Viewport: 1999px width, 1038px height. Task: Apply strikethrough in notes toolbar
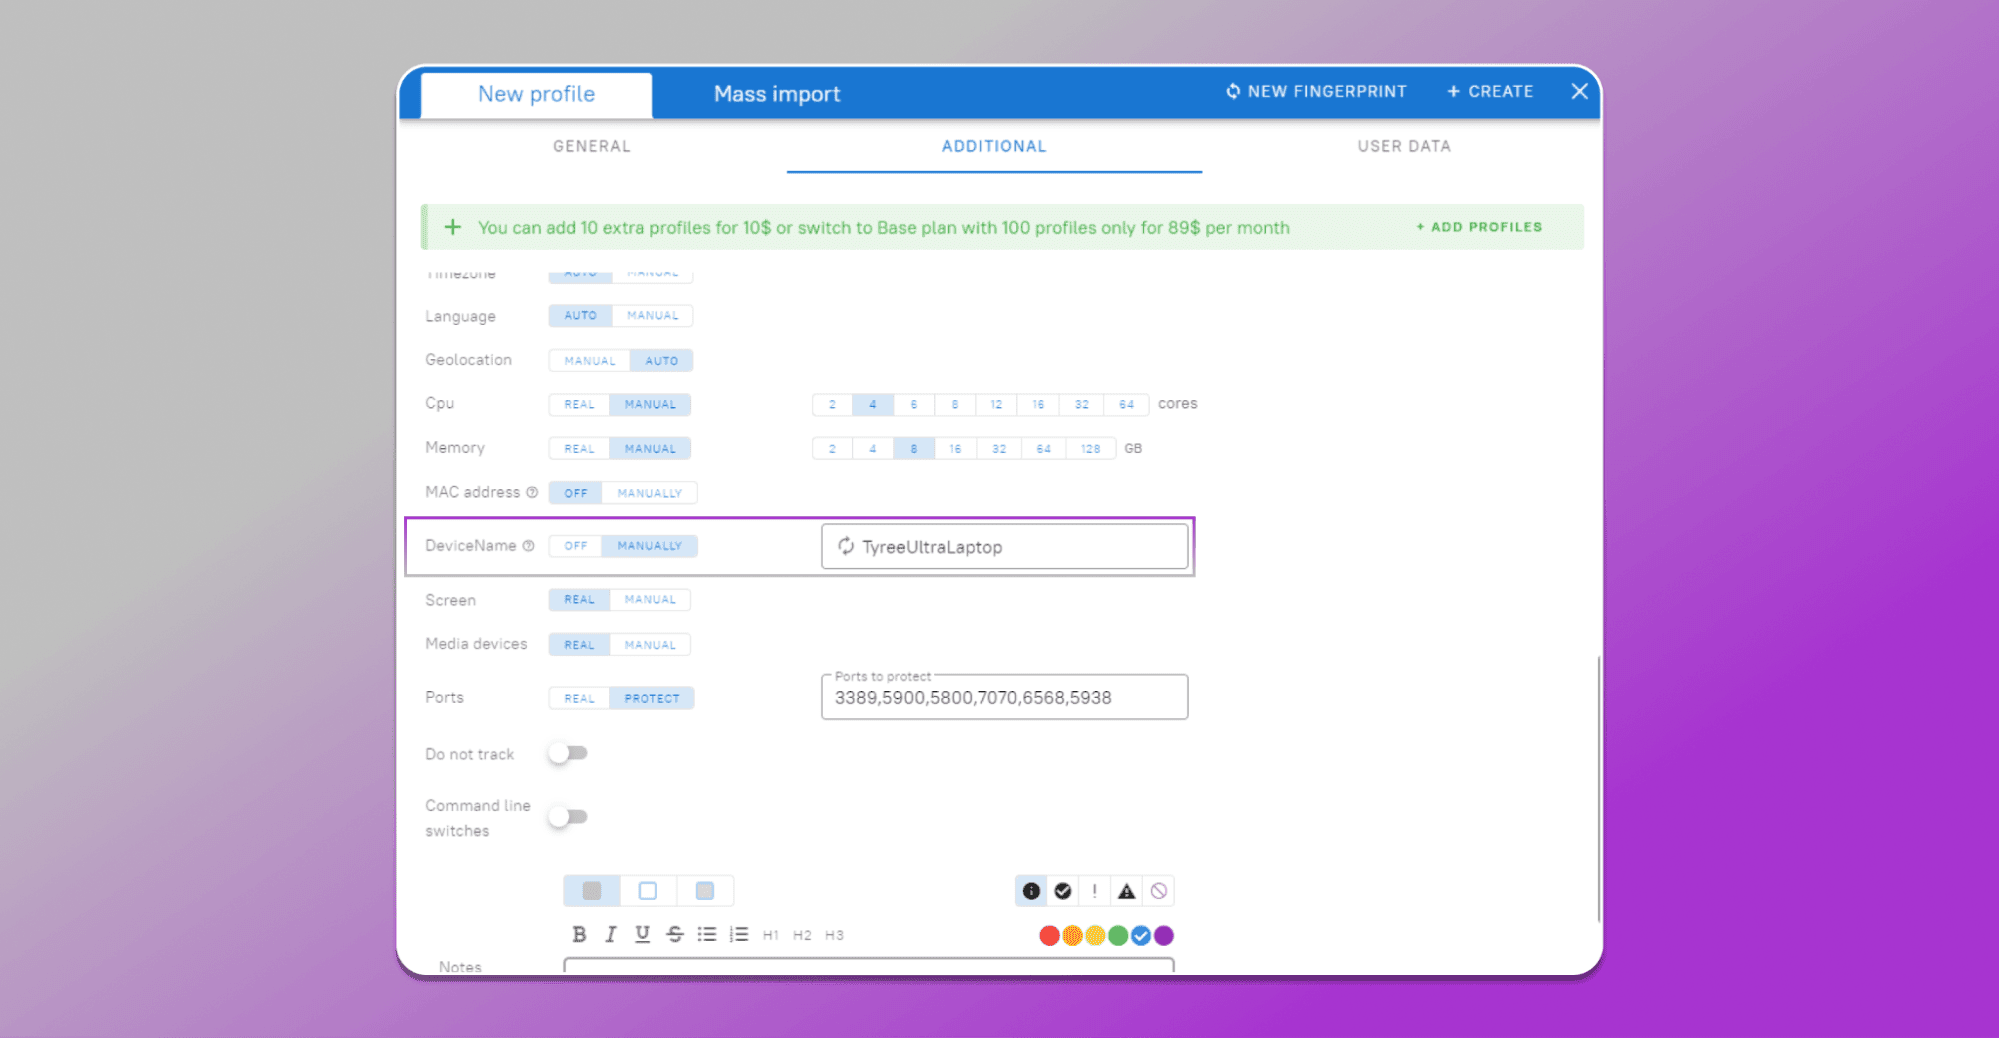(x=675, y=934)
